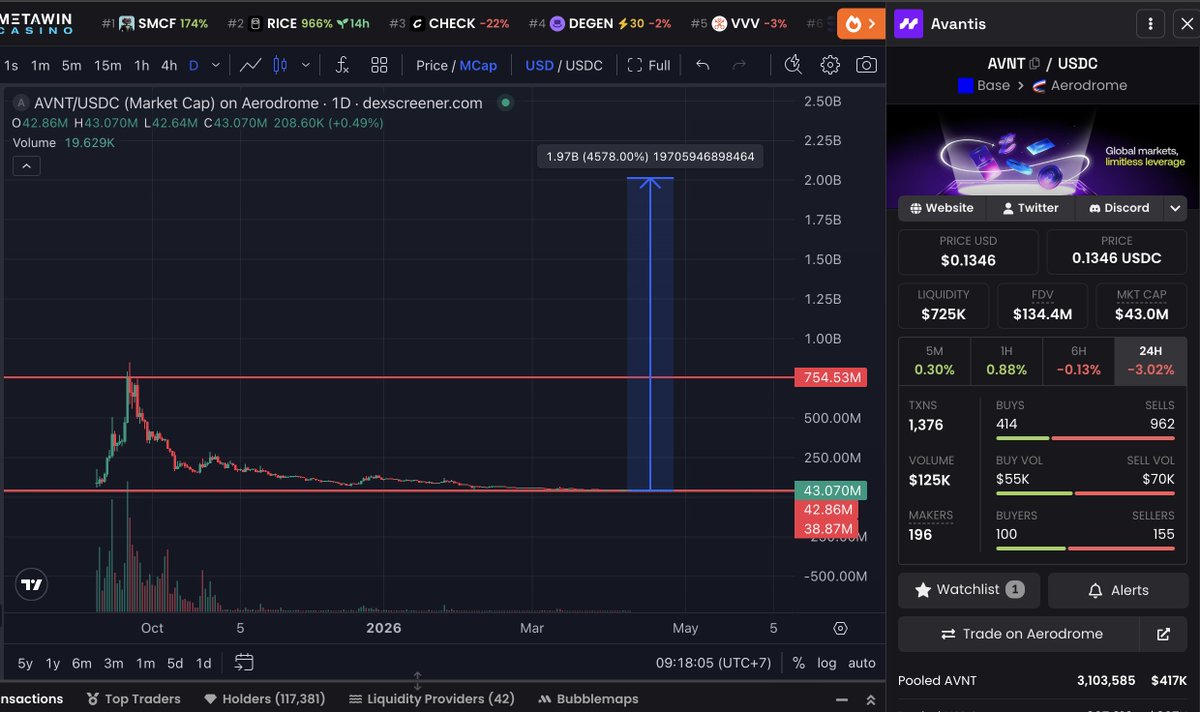This screenshot has height=712, width=1200.
Task: Copy the AVNT token address icon
Action: tap(1034, 63)
